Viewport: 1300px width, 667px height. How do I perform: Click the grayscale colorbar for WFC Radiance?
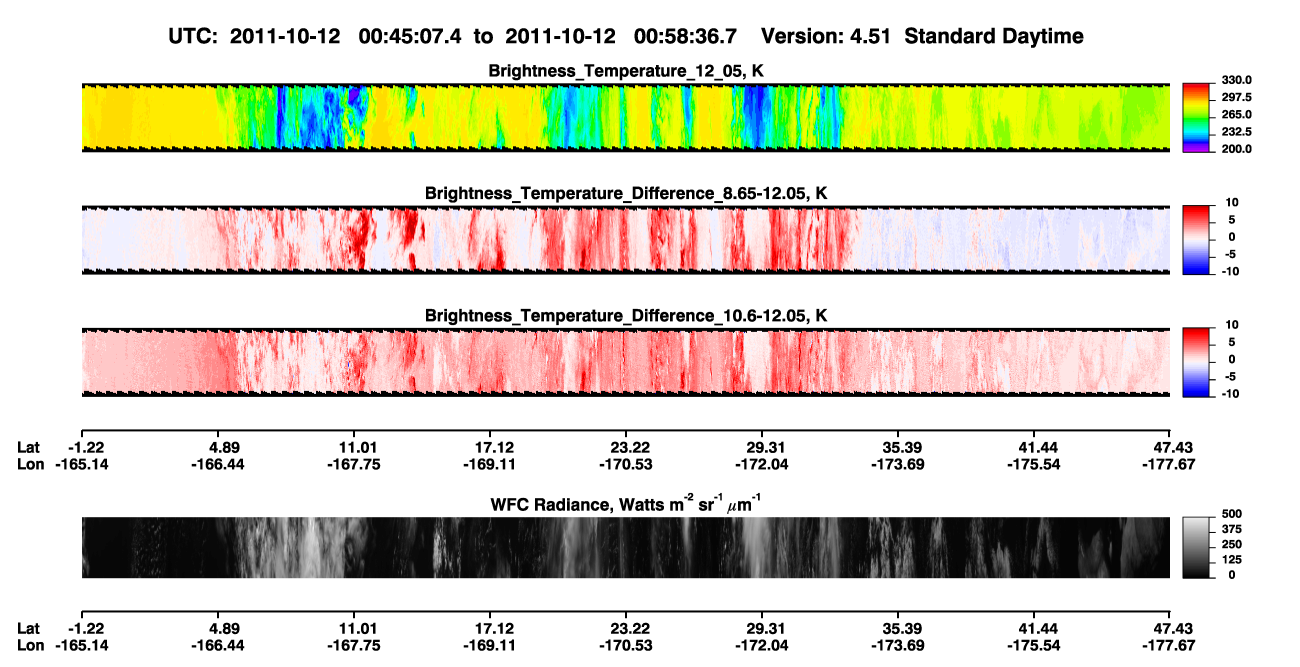point(1196,548)
